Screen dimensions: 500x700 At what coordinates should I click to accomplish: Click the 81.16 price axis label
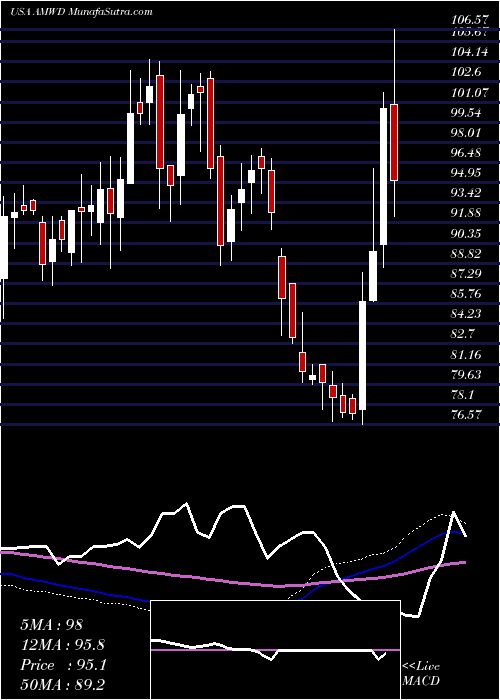click(466, 355)
